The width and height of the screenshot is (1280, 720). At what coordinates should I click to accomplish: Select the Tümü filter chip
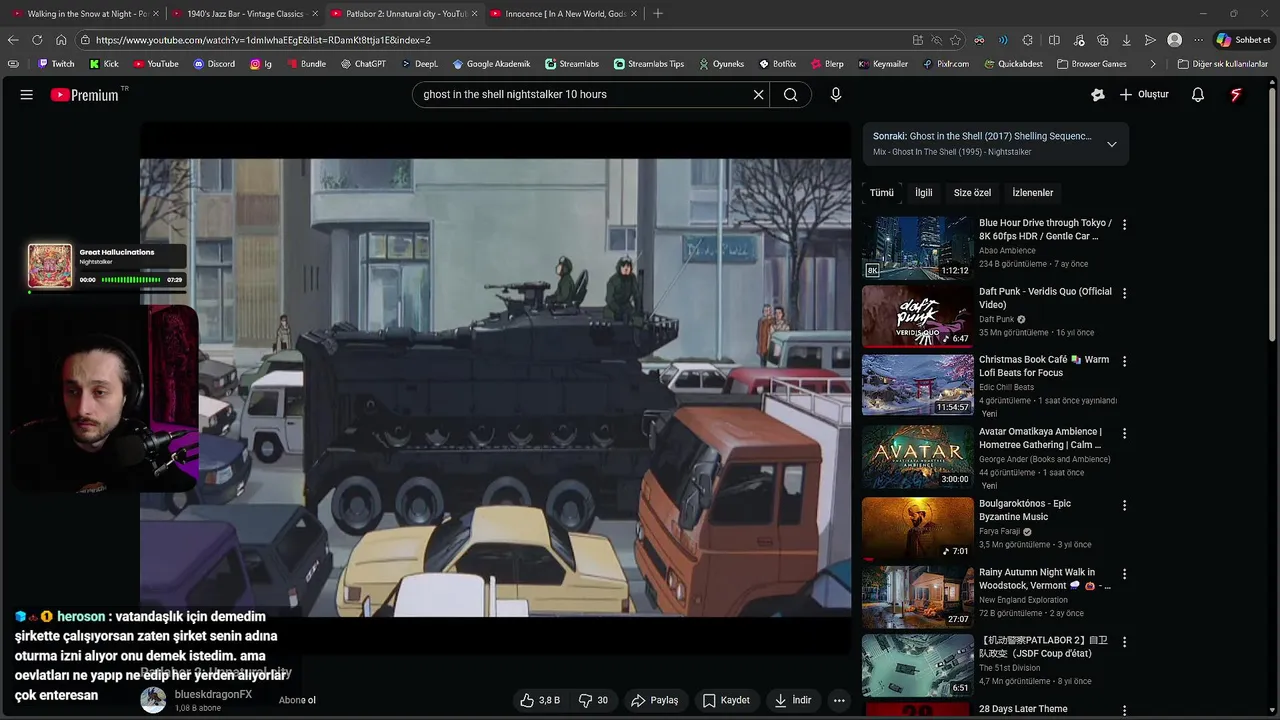click(881, 193)
